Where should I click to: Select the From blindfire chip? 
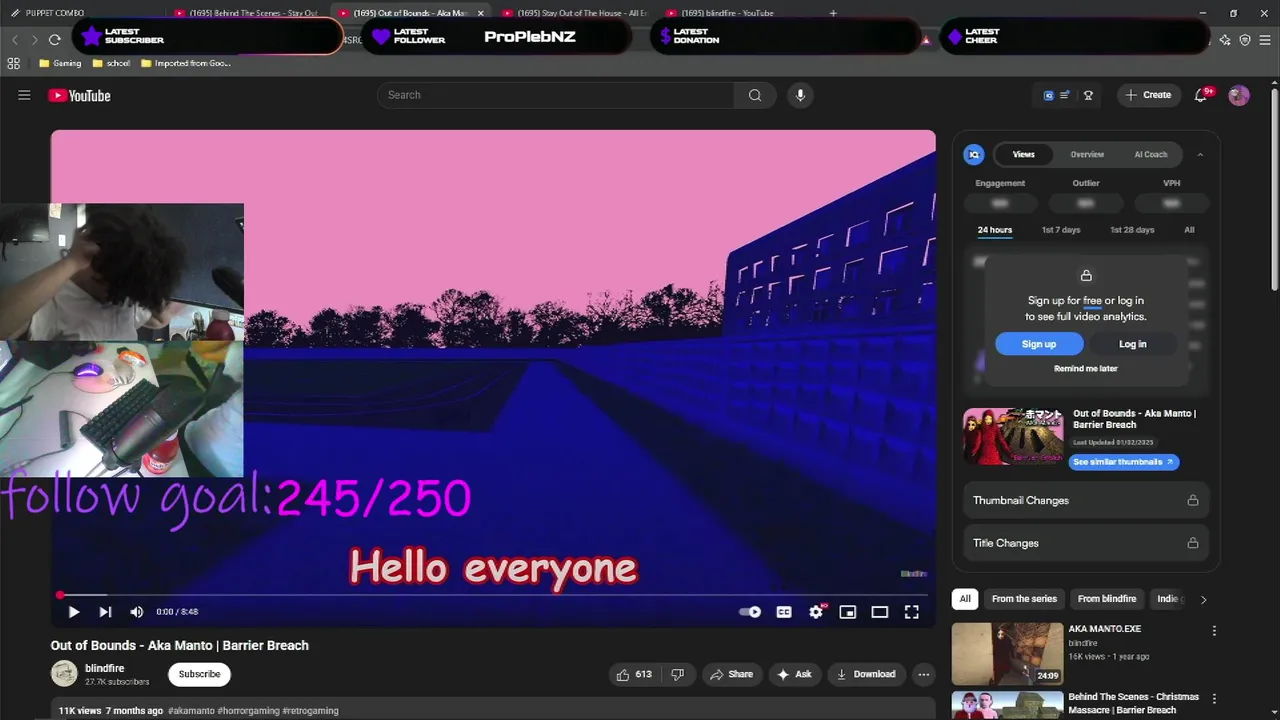1107,599
